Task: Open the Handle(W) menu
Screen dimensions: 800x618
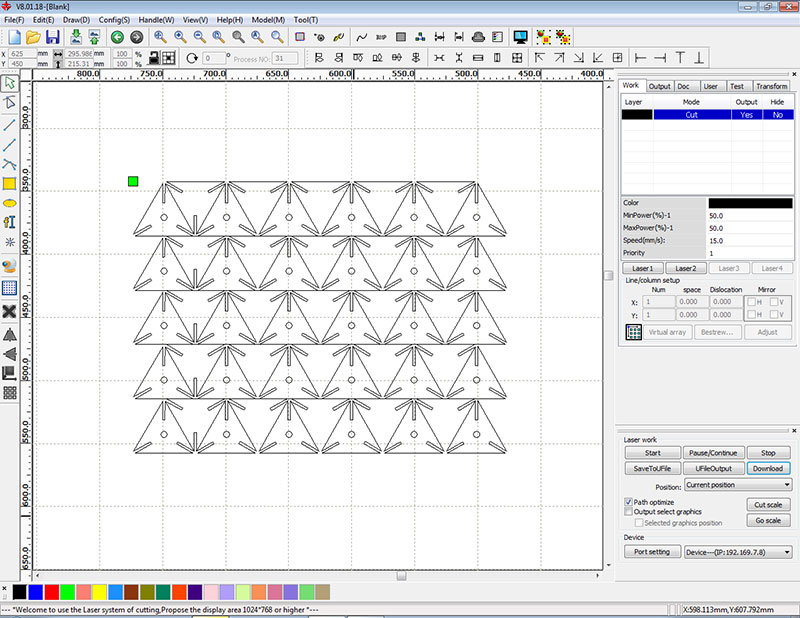Action: tap(156, 20)
